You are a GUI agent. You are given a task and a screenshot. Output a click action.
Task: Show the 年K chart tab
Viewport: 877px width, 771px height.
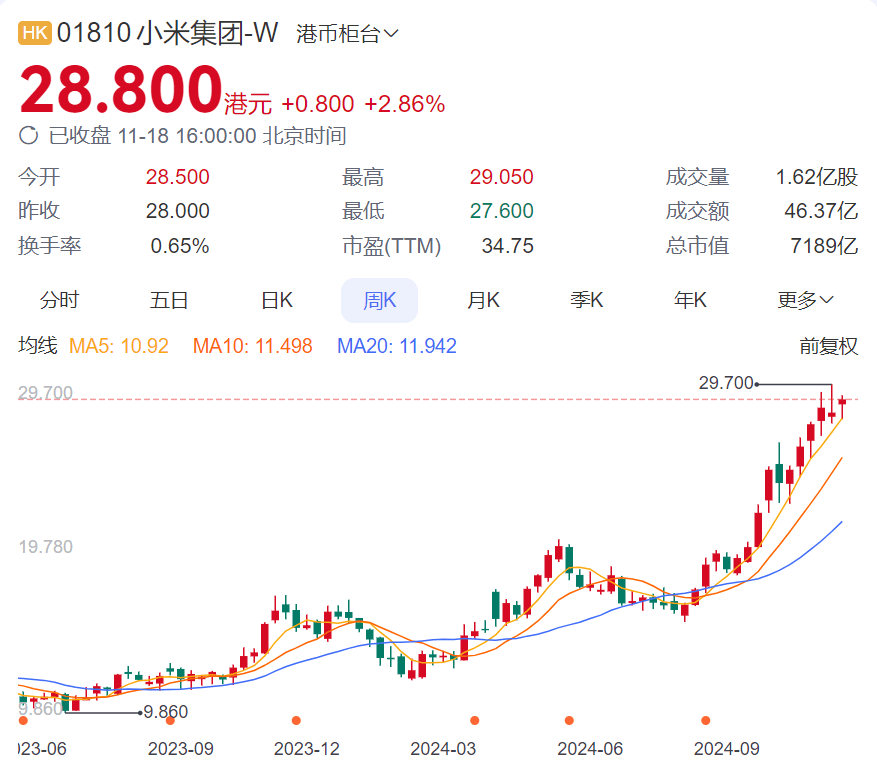pos(690,300)
